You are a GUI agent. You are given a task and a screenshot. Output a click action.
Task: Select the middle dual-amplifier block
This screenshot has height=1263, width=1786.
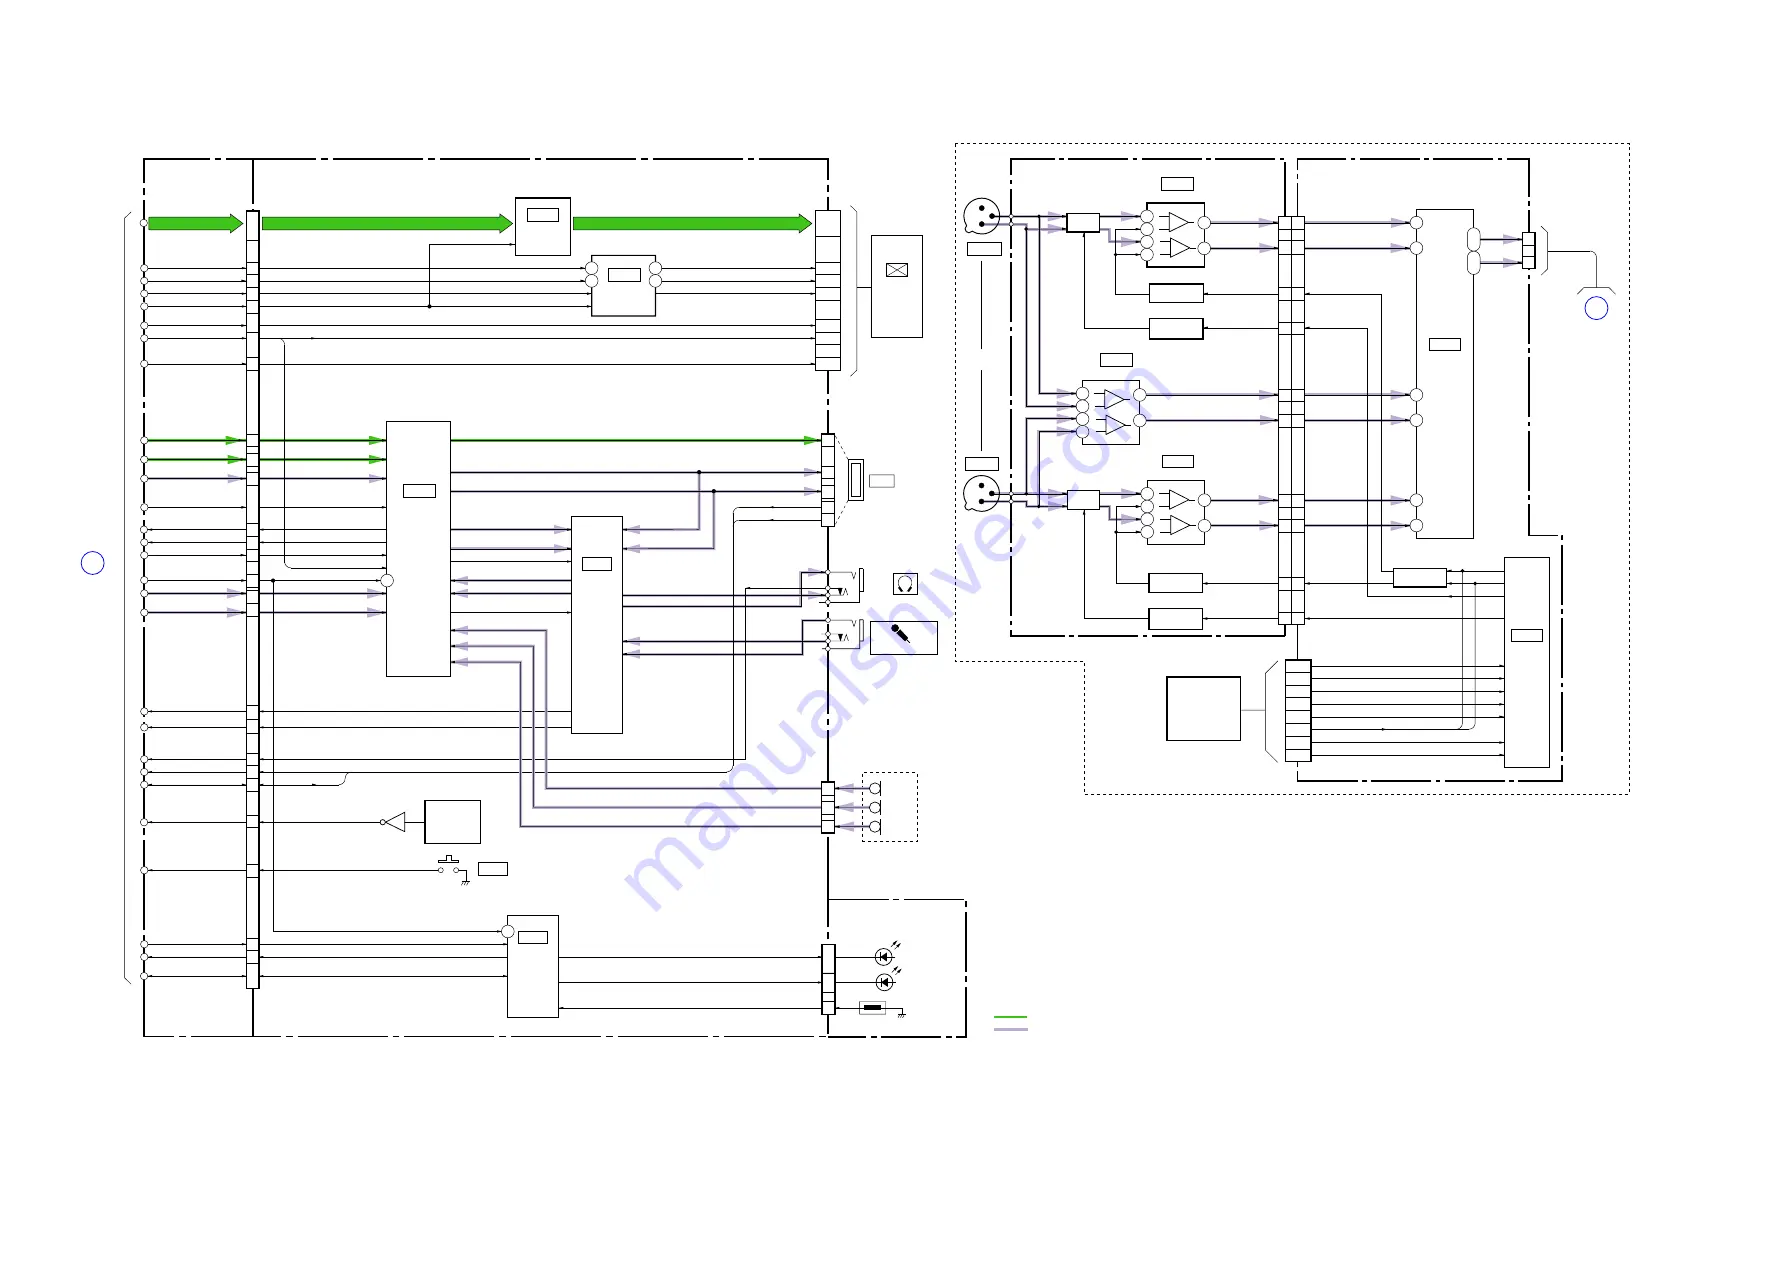pos(1110,412)
